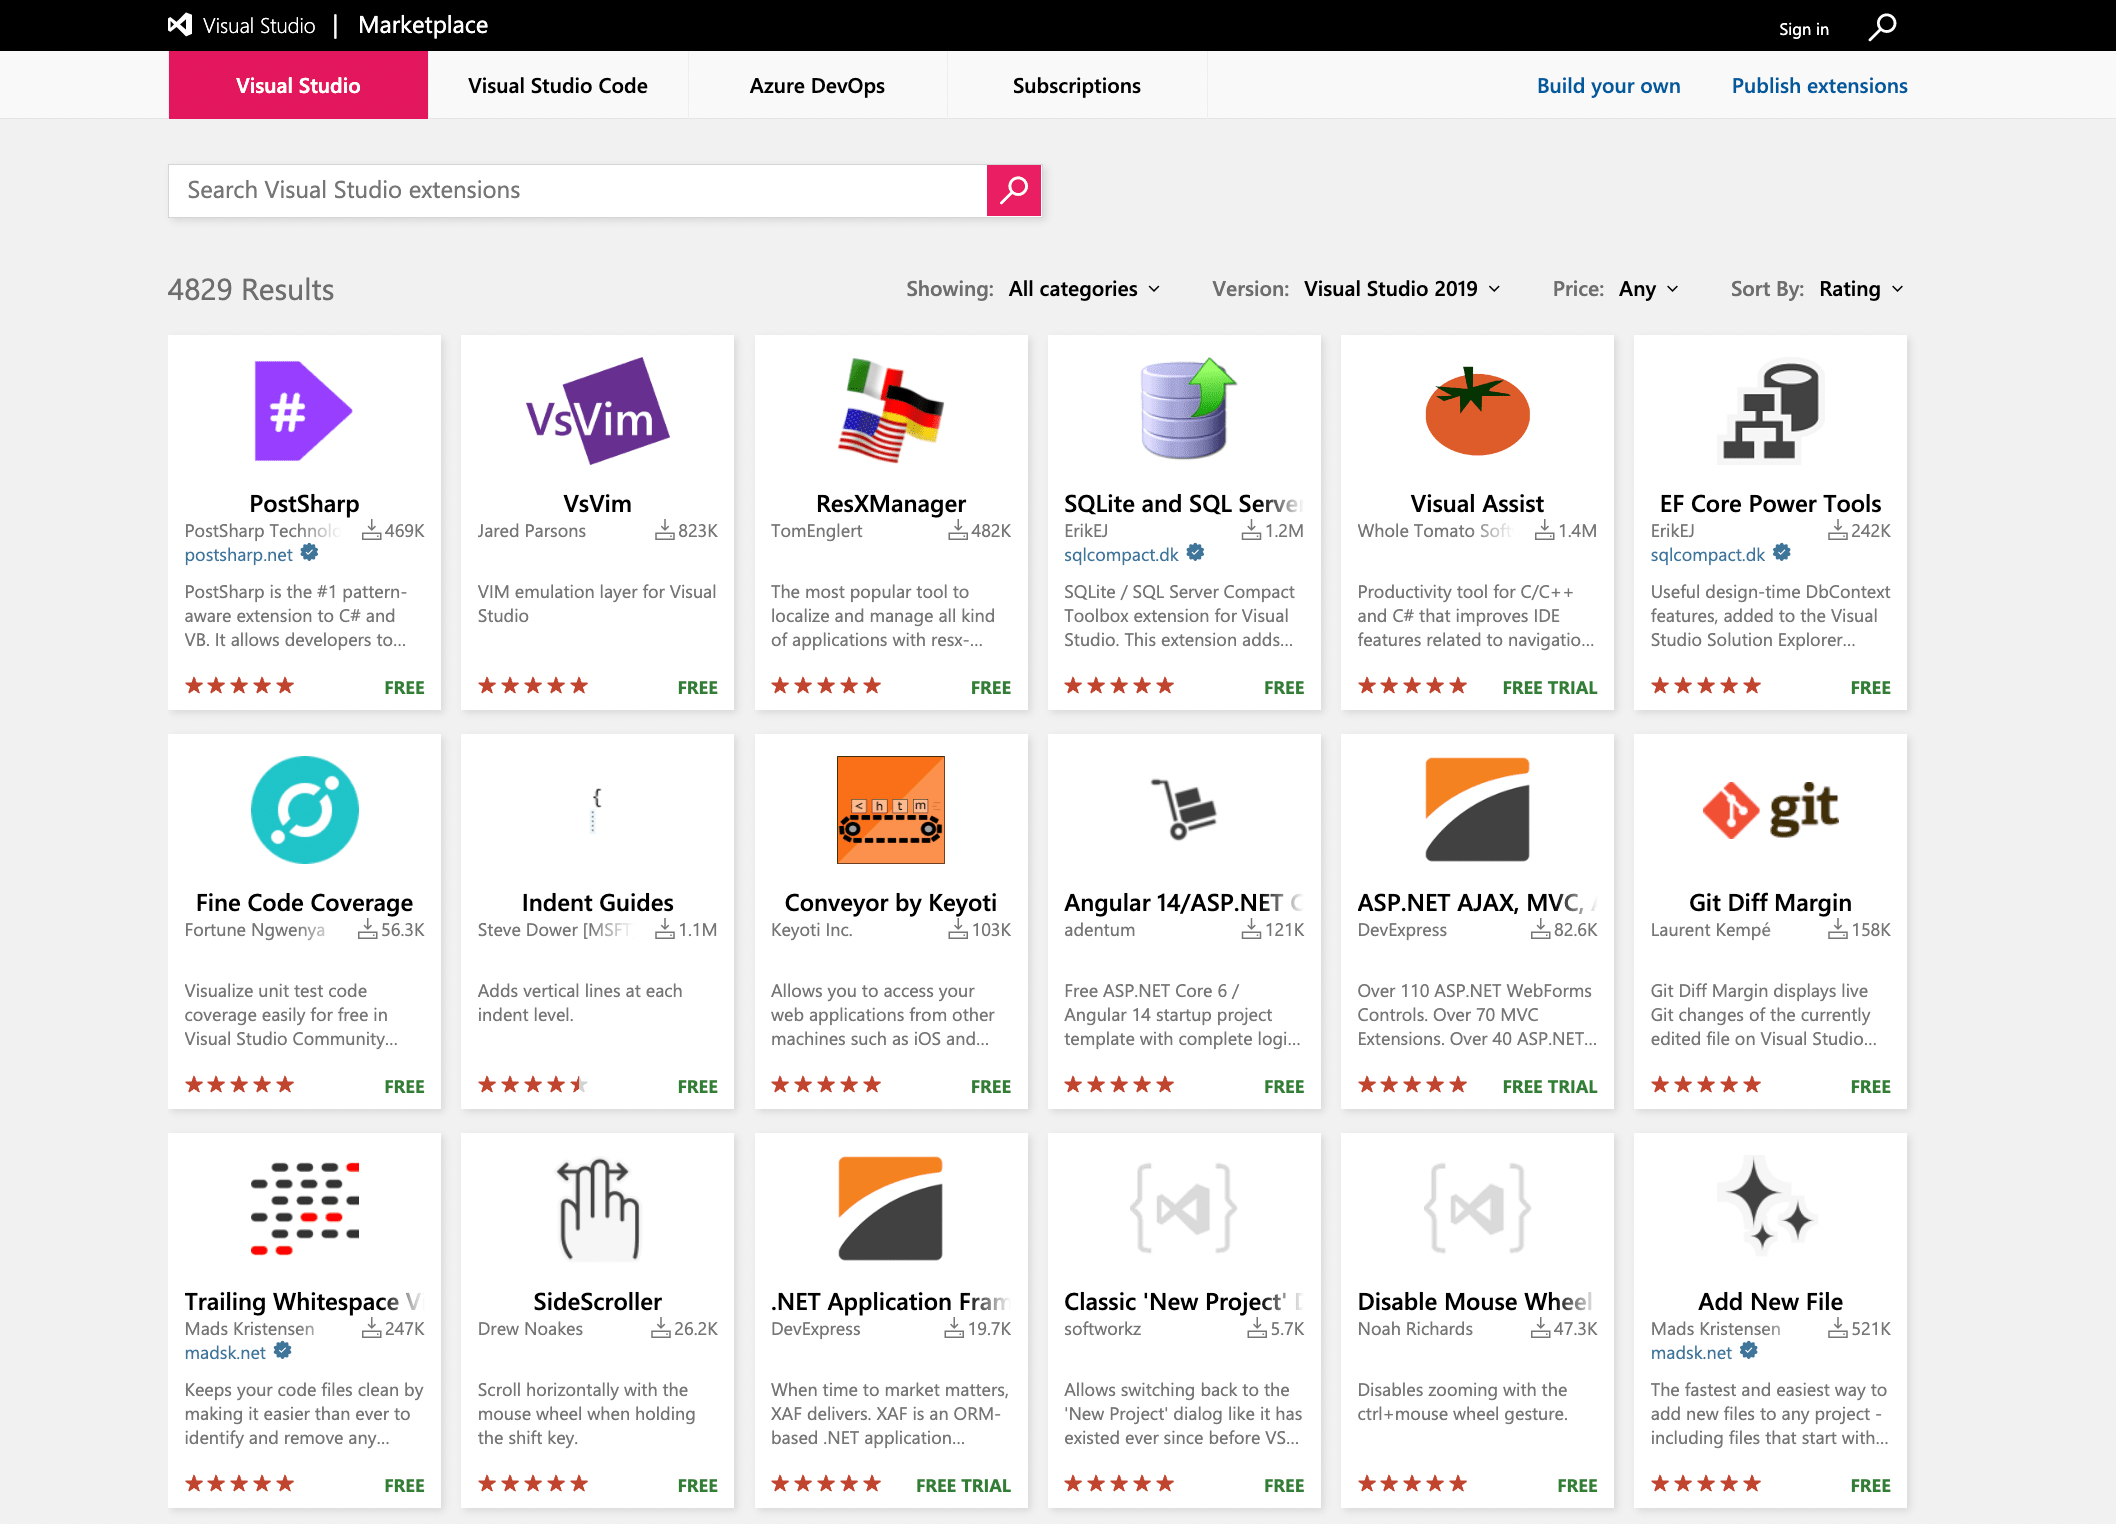Click the Git Diff Margin git logo
The height and width of the screenshot is (1524, 2116).
point(1770,810)
